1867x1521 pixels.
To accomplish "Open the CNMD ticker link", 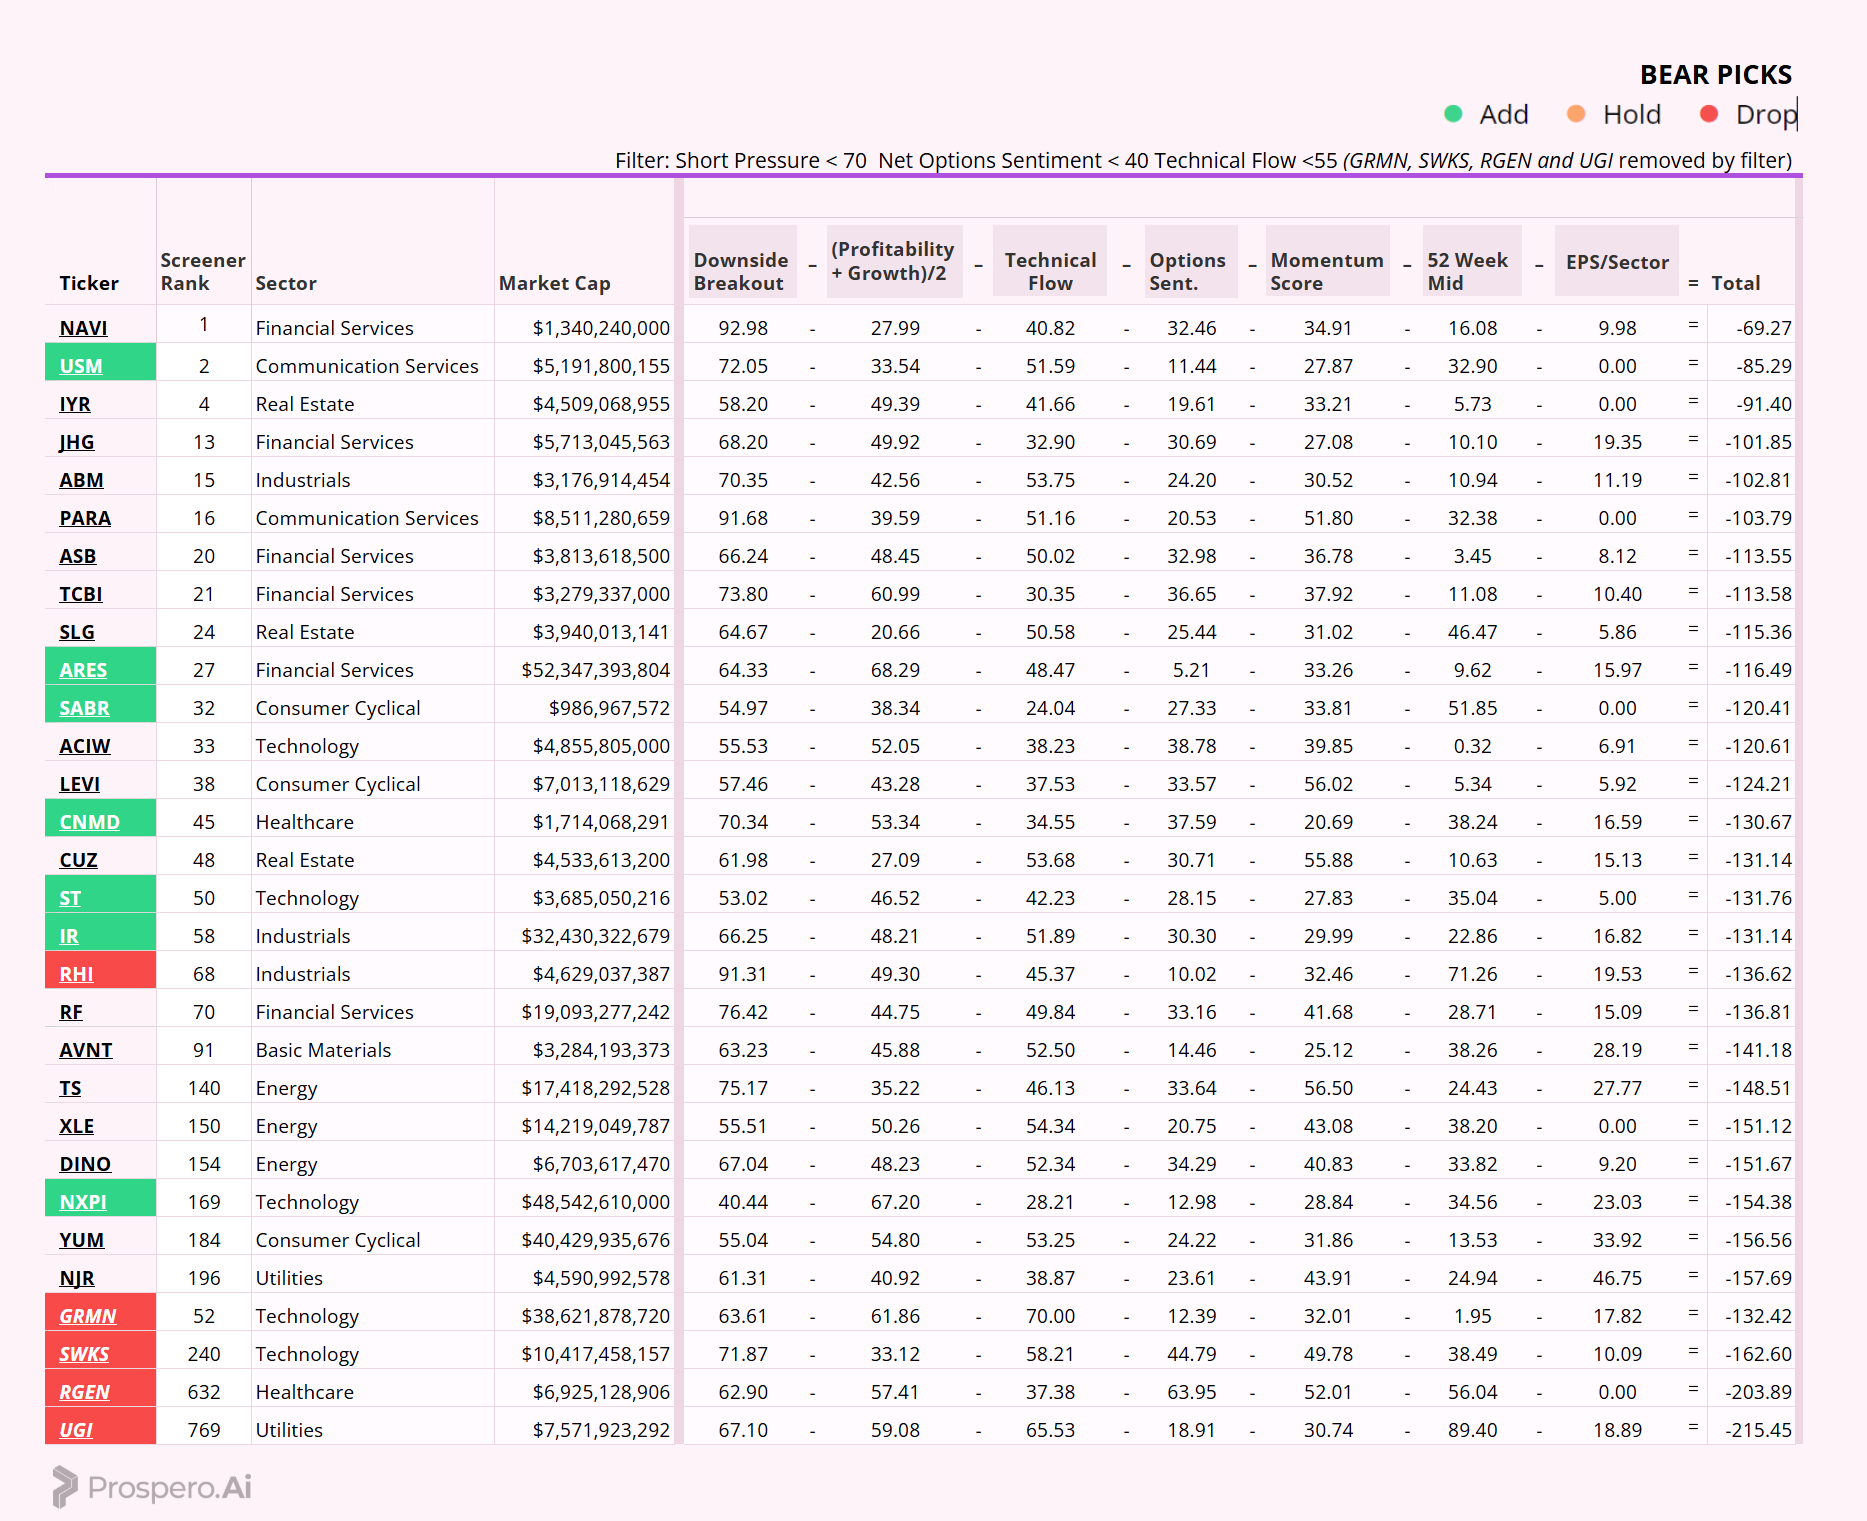I will (89, 822).
